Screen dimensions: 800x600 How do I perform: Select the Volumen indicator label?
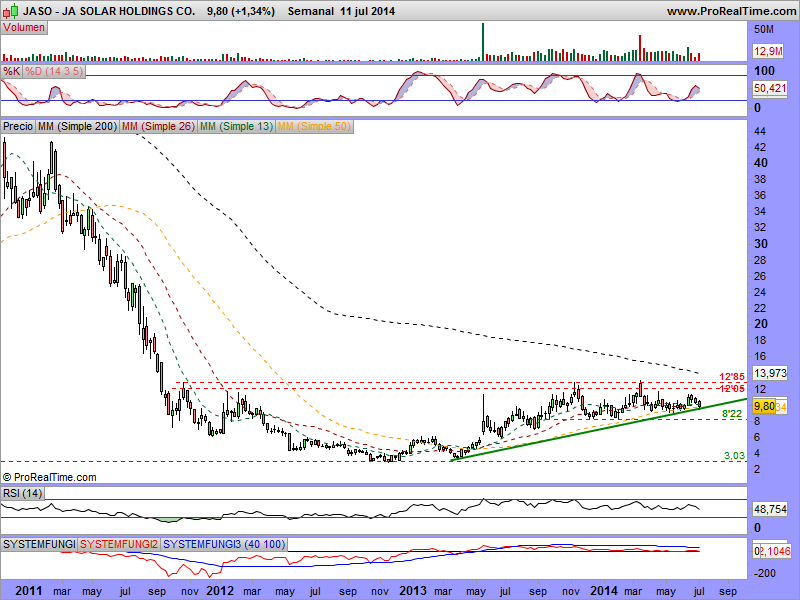(x=24, y=28)
